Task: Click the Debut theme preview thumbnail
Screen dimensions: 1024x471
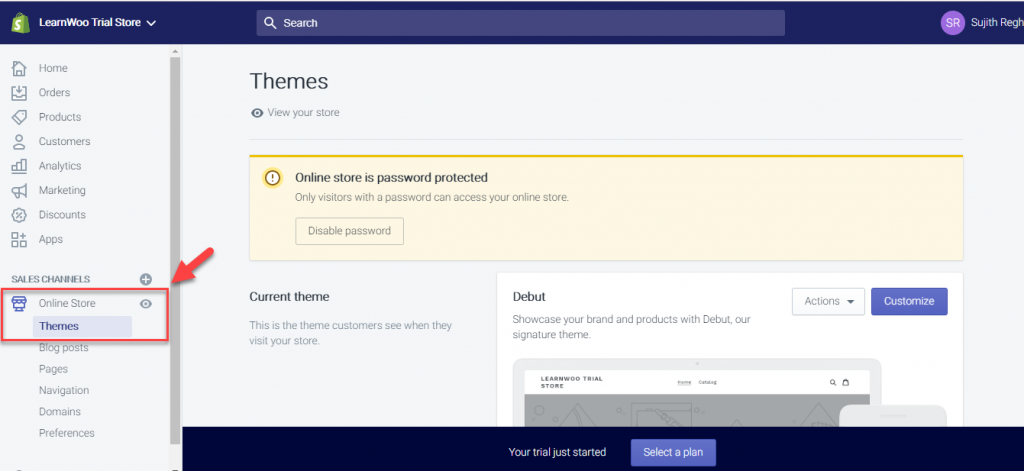Action: click(697, 393)
